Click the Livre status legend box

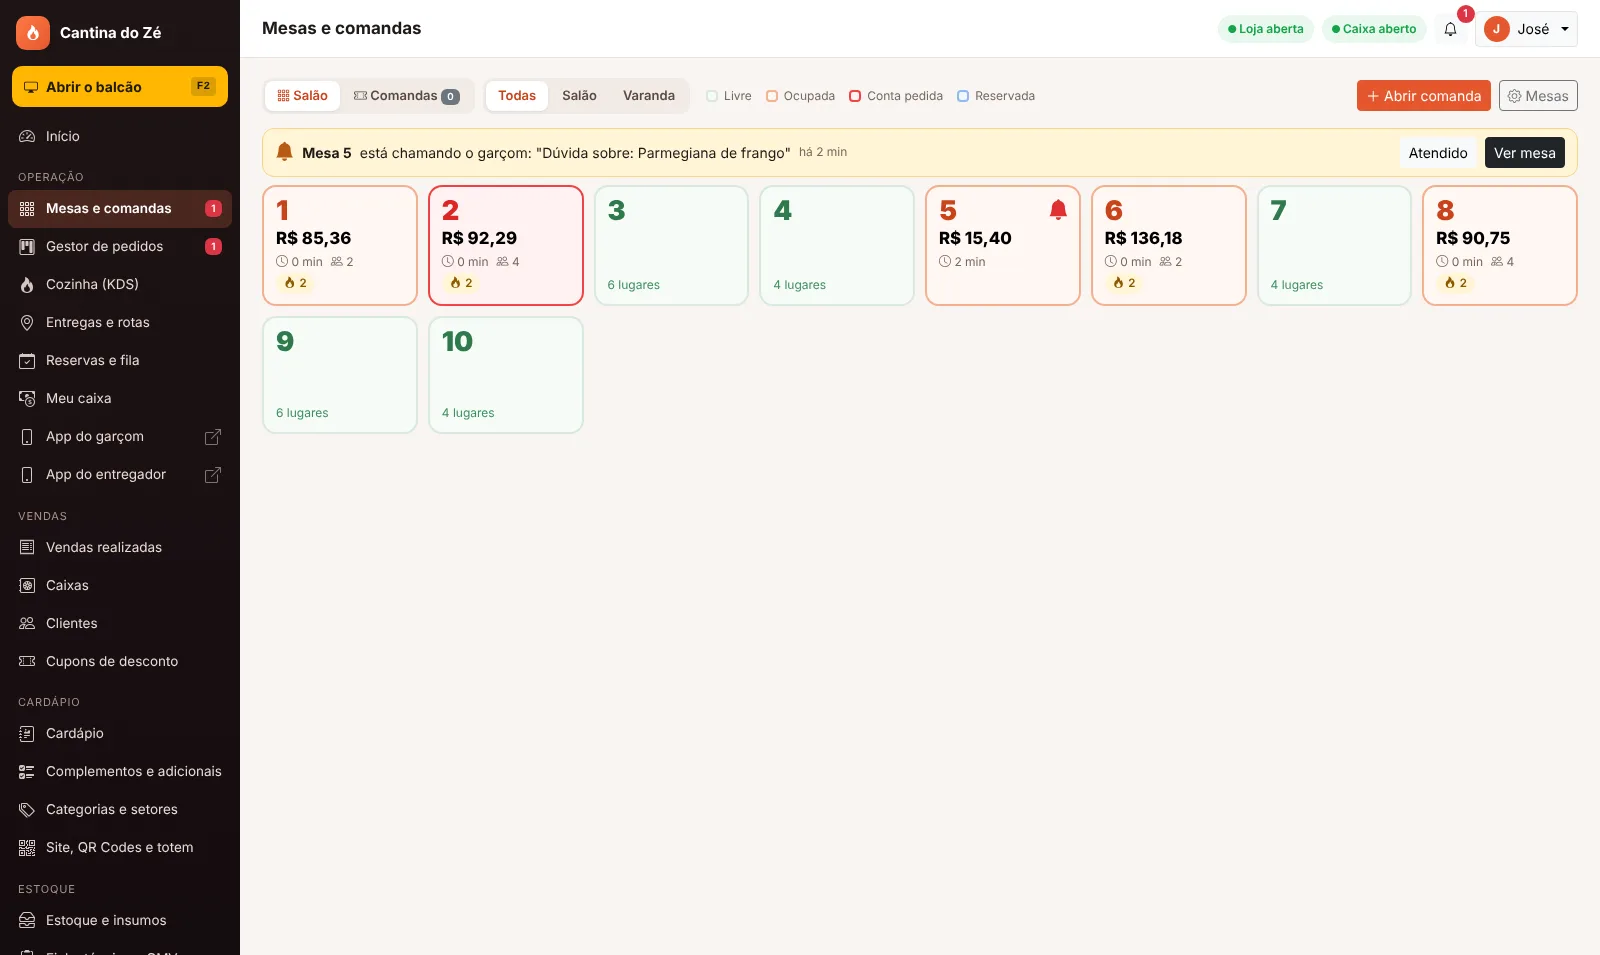tap(712, 96)
